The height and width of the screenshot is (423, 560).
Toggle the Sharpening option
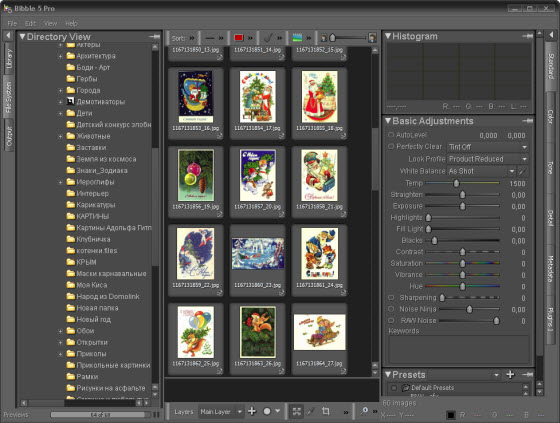pyautogui.click(x=391, y=298)
